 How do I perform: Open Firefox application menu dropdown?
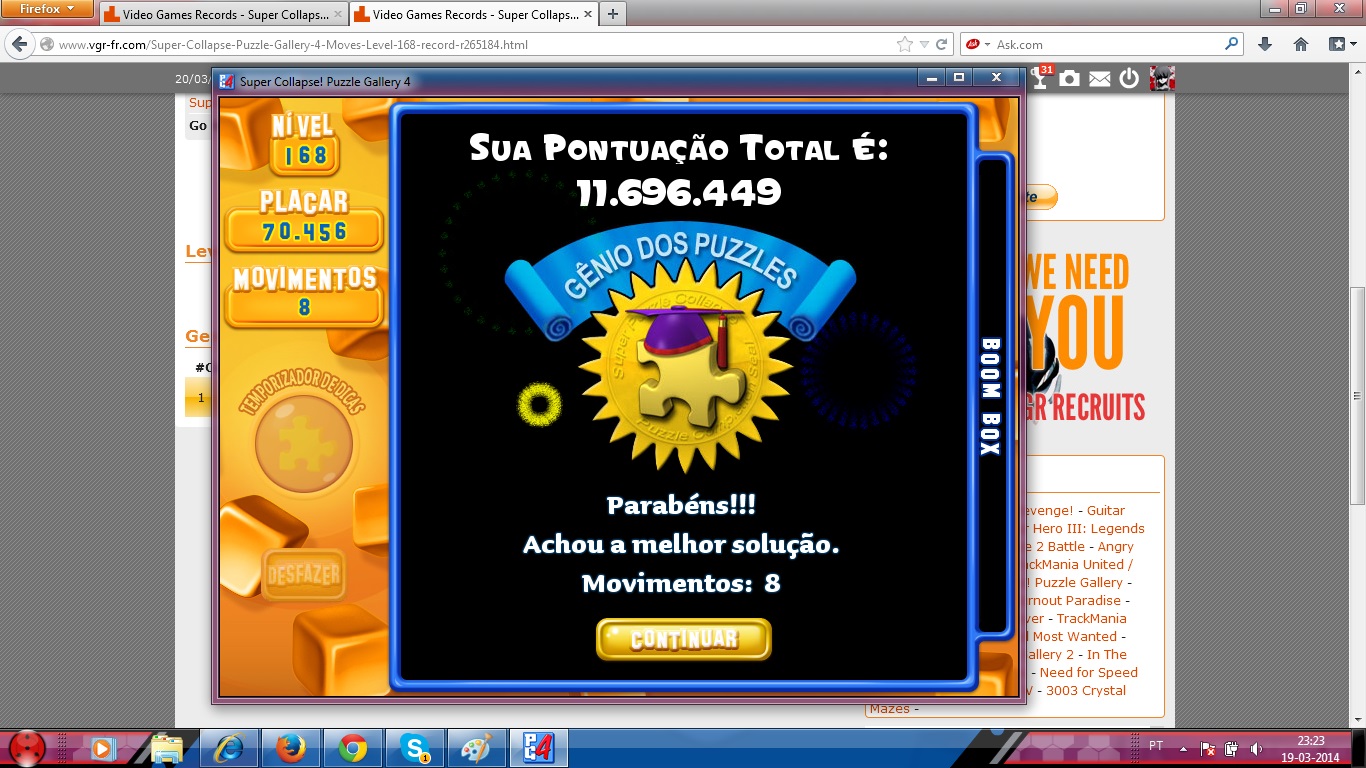(x=48, y=9)
